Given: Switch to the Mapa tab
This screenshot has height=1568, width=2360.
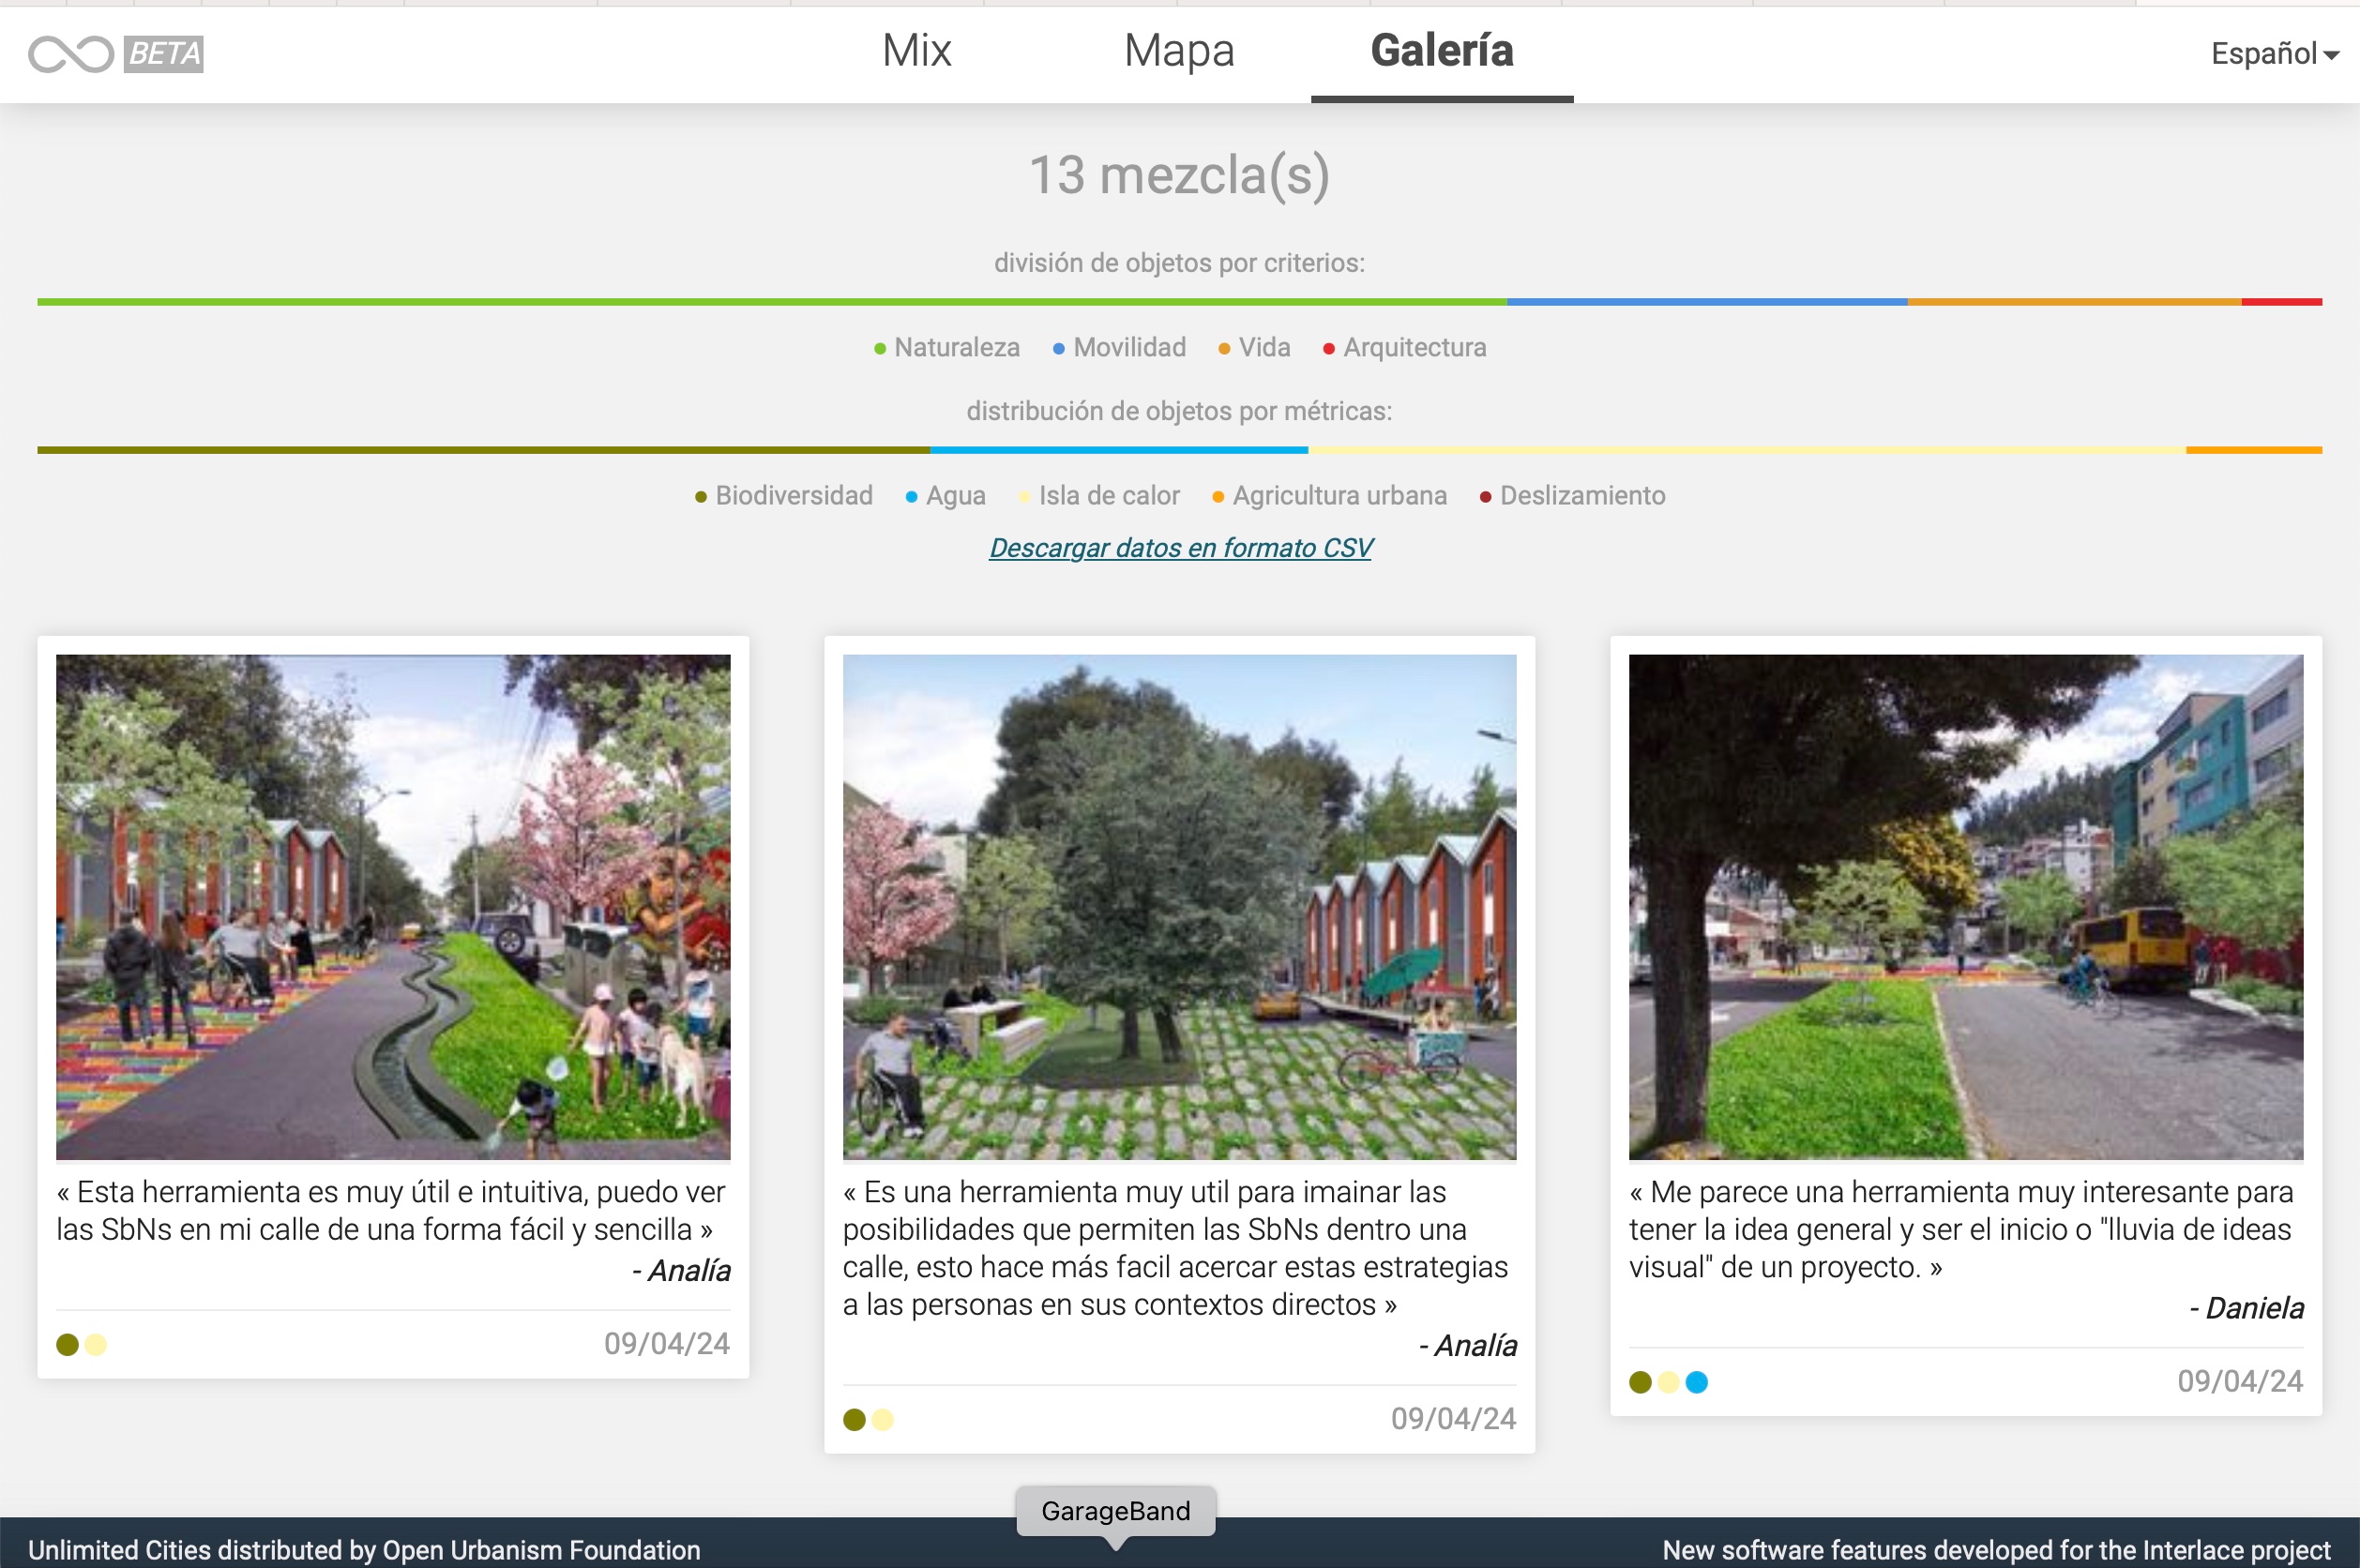Looking at the screenshot, I should pos(1178,51).
